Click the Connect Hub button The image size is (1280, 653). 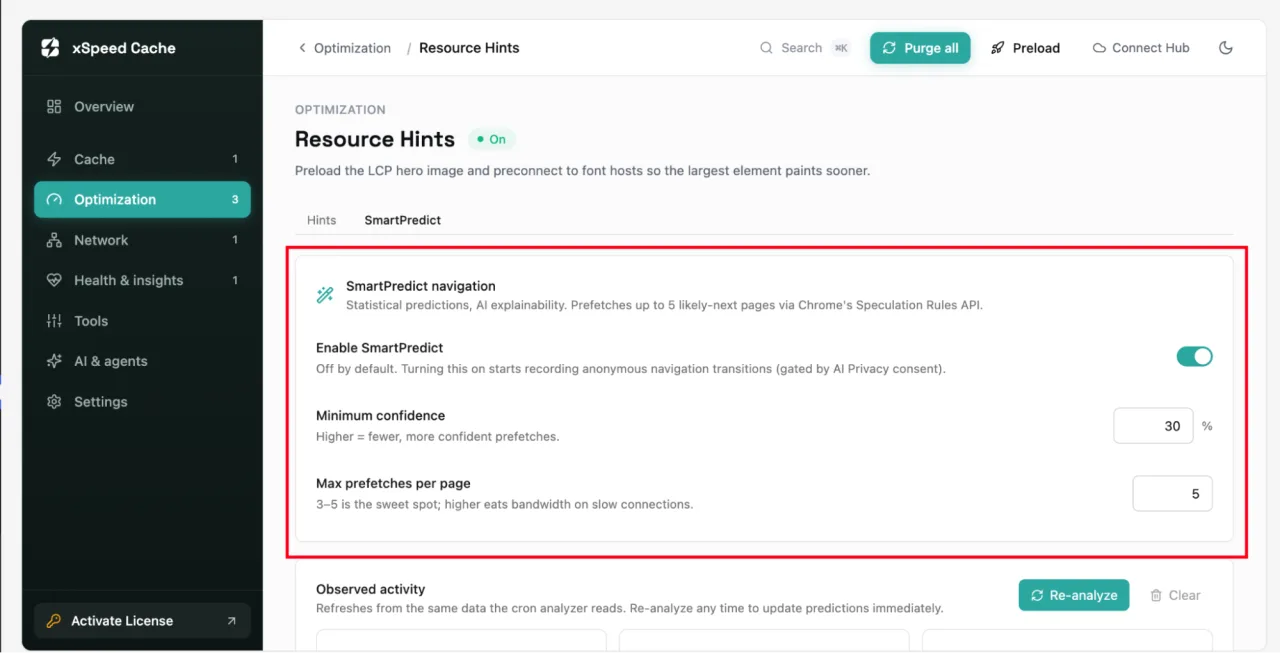[x=1141, y=48]
